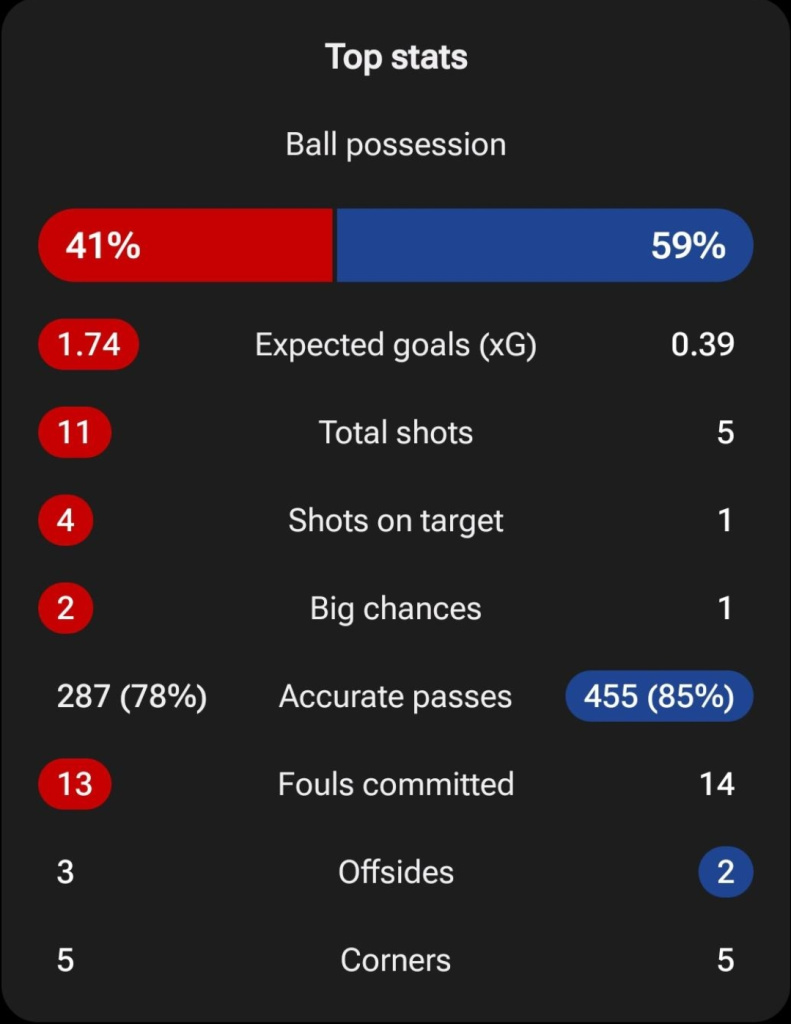Click the Fouls committed label
This screenshot has height=1024, width=791.
396,784
